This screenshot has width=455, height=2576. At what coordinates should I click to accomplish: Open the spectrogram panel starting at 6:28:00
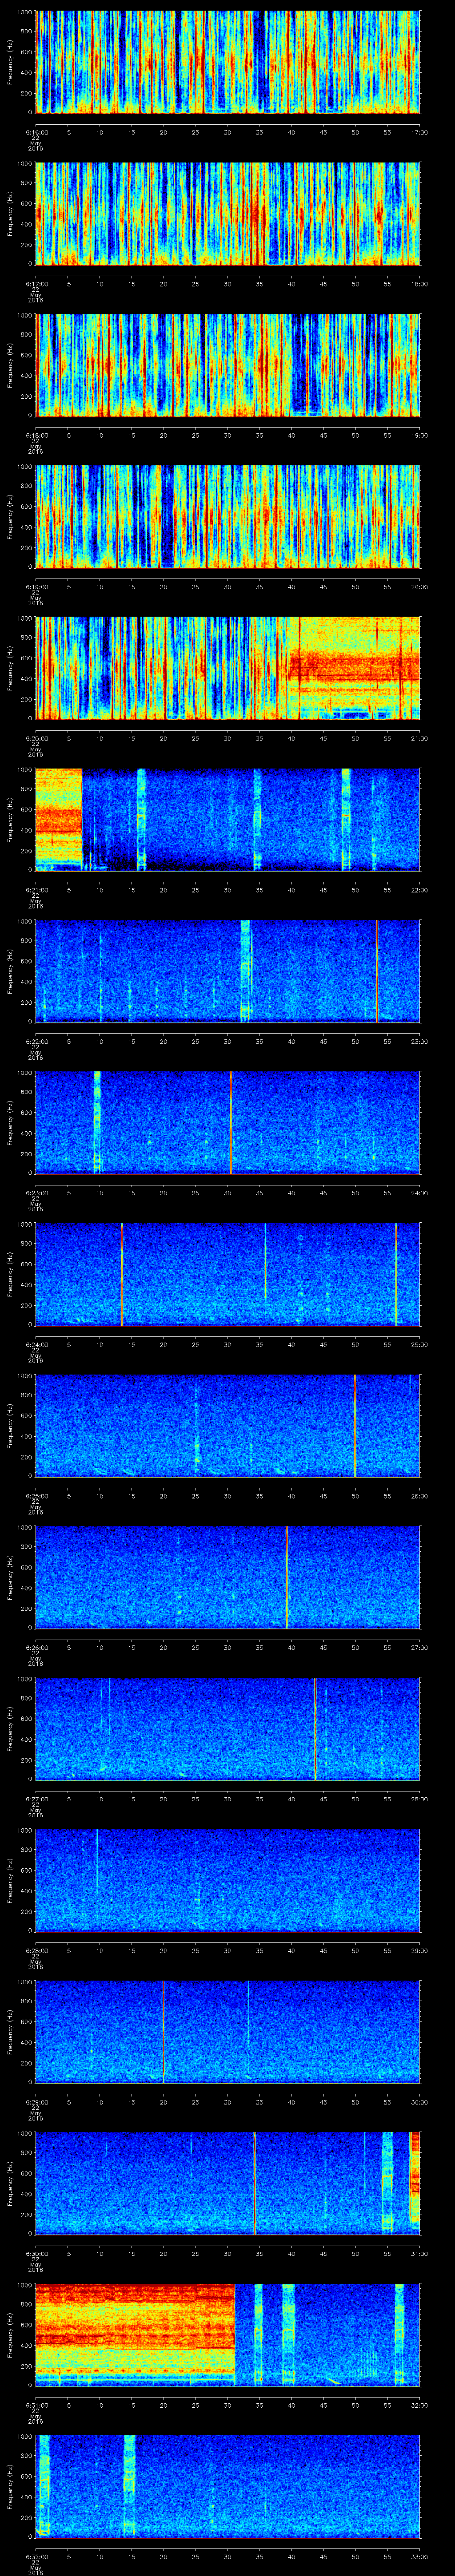[227, 1880]
